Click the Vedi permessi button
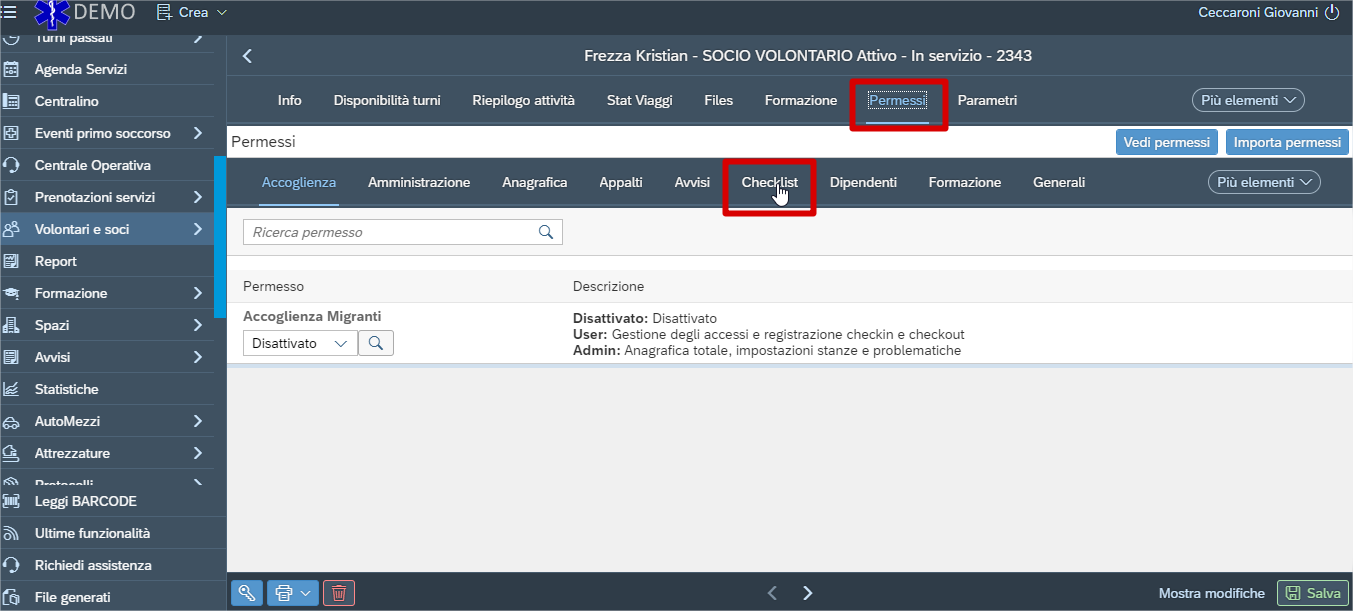The image size is (1353, 611). [x=1167, y=142]
